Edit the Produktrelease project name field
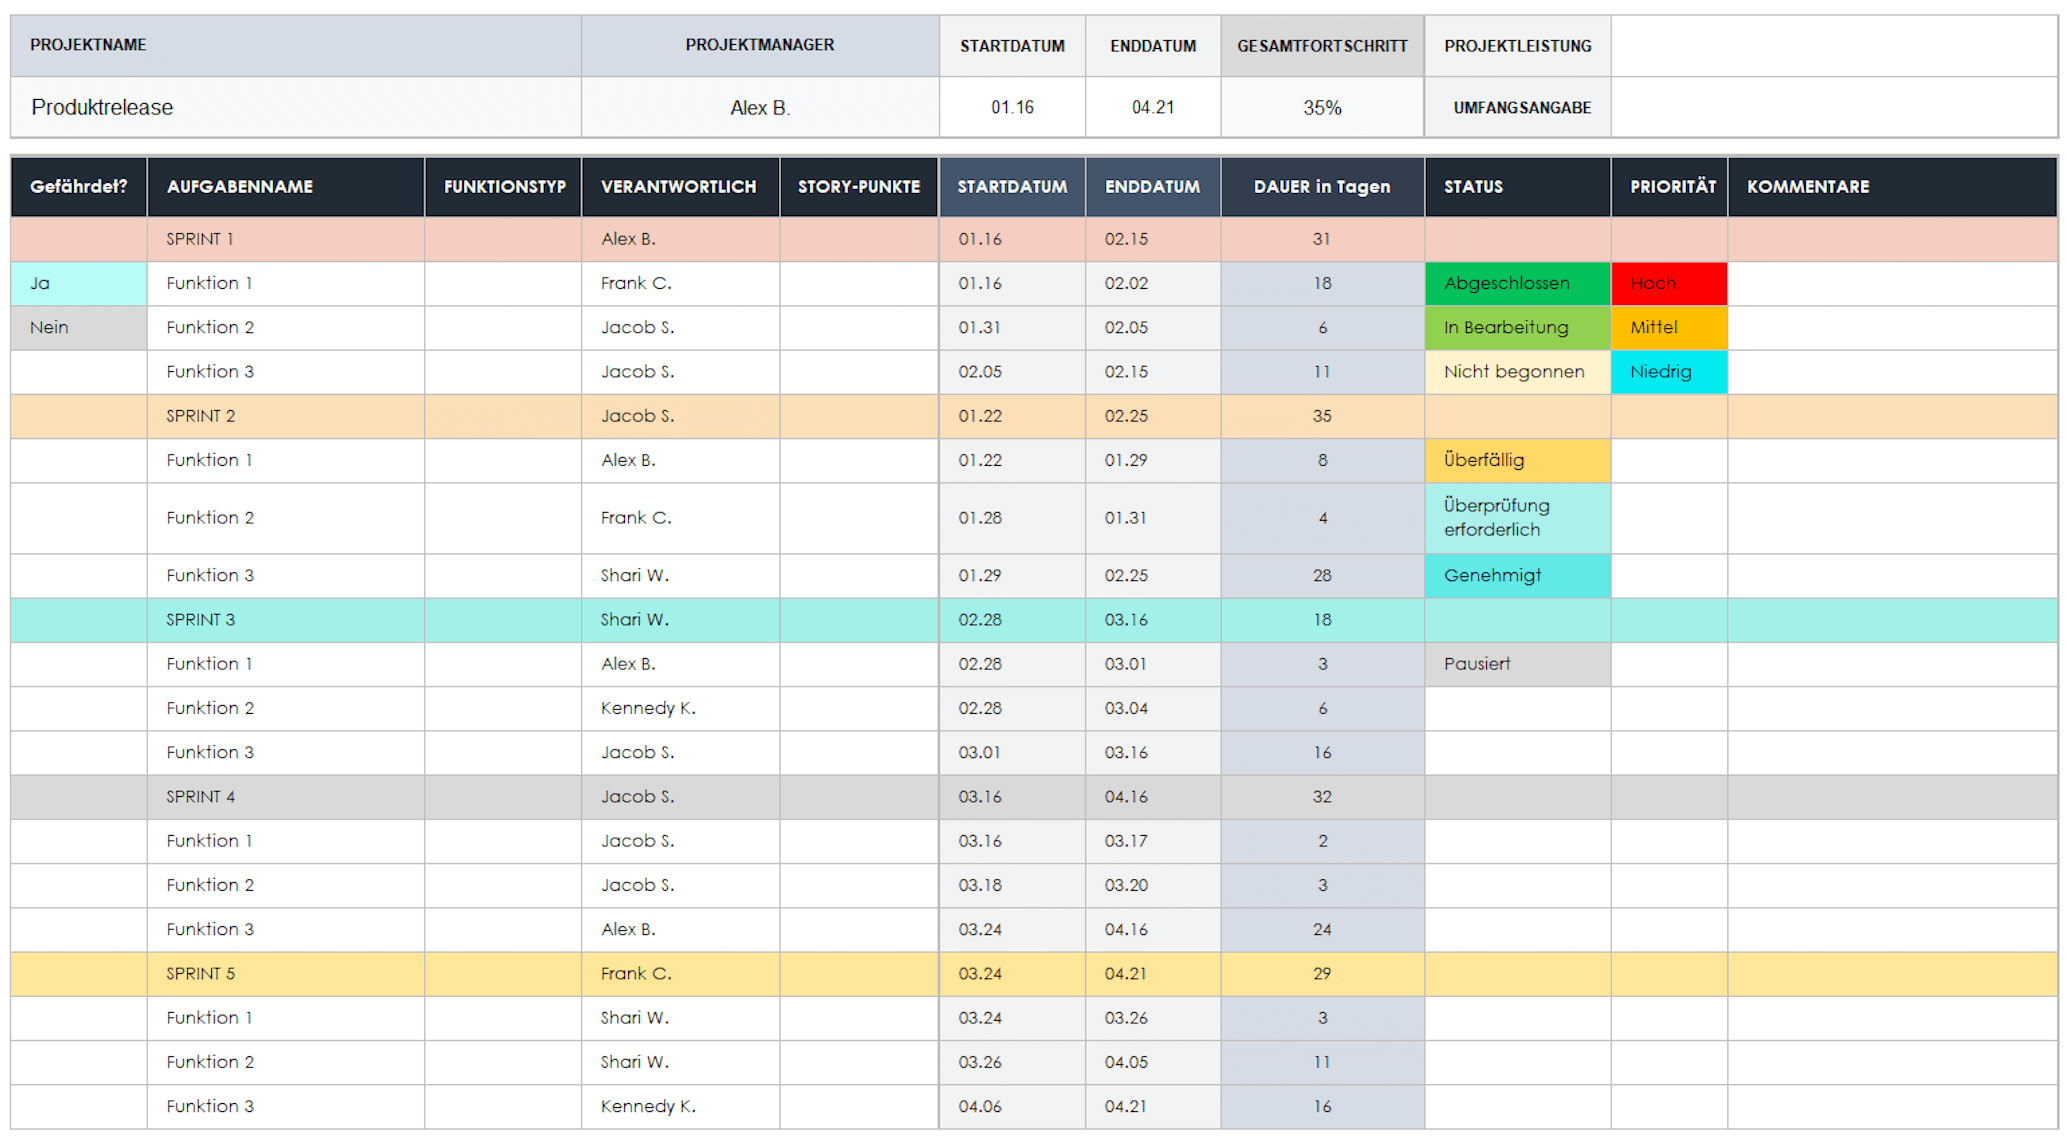This screenshot has height=1138, width=2067. pos(295,107)
